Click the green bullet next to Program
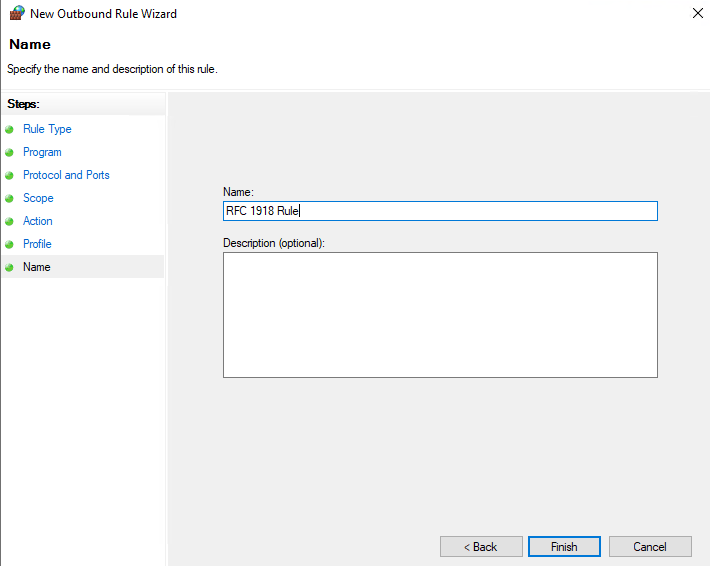The height and width of the screenshot is (566, 710). pyautogui.click(x=10, y=153)
